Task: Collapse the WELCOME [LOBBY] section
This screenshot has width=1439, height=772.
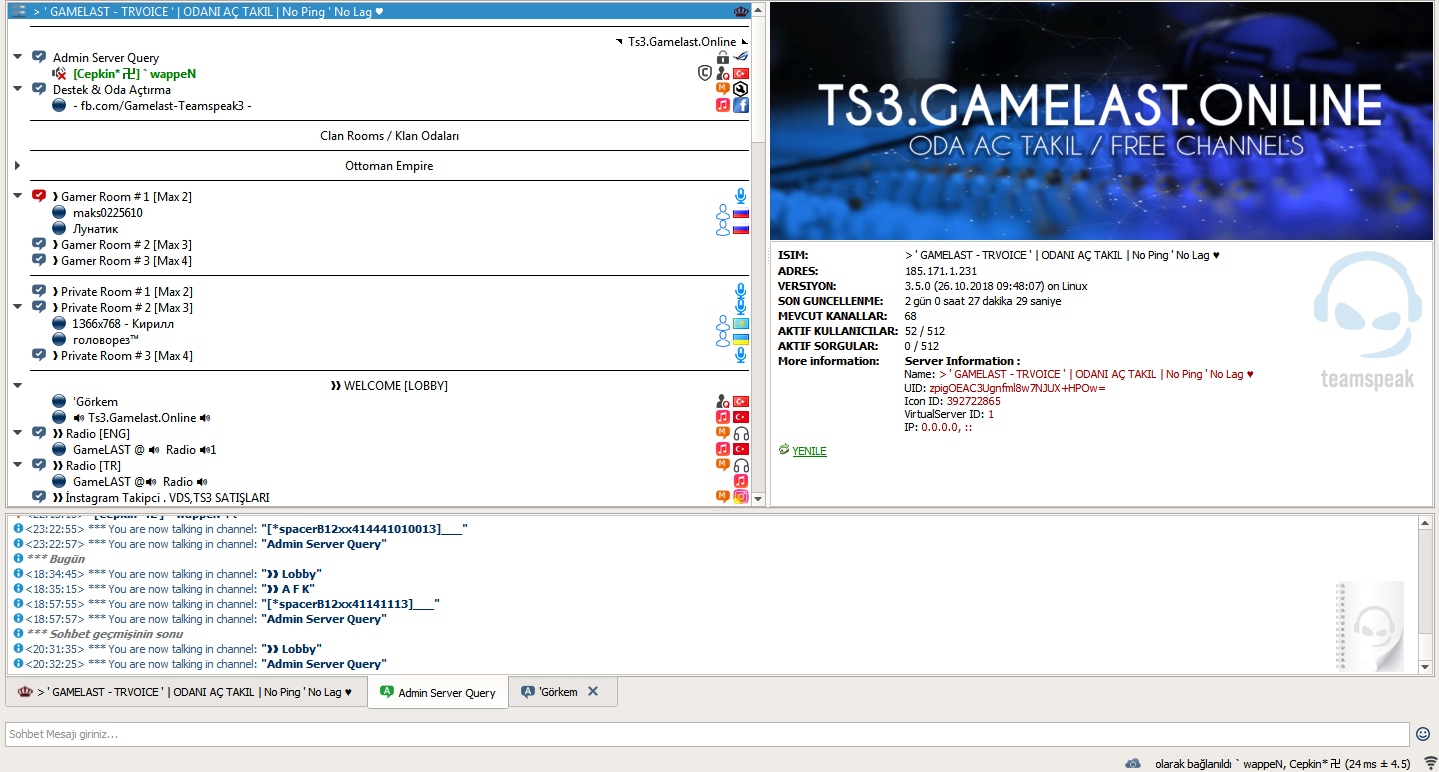Action: click(18, 386)
